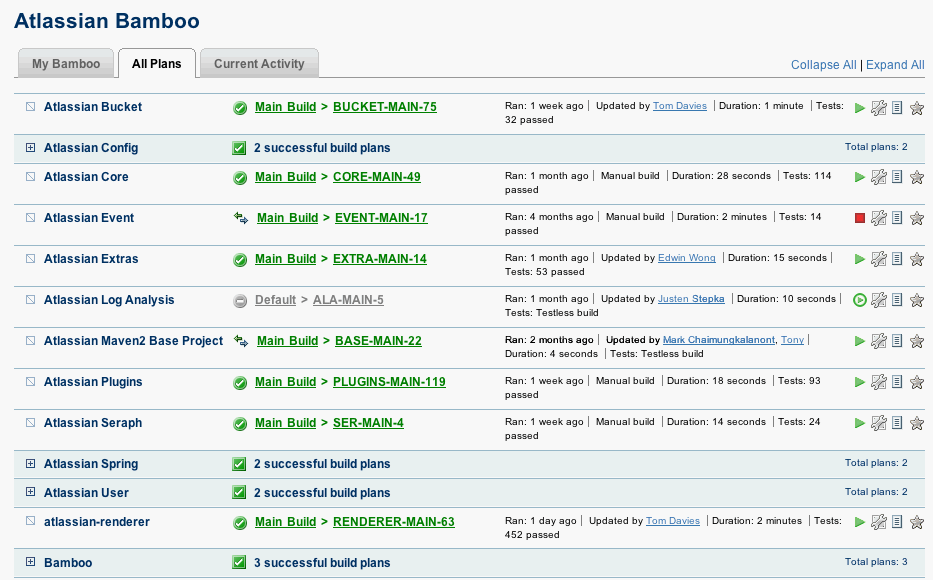Viewport: 933px width, 580px height.
Task: Open build ALA-MAIN-5
Action: [348, 300]
